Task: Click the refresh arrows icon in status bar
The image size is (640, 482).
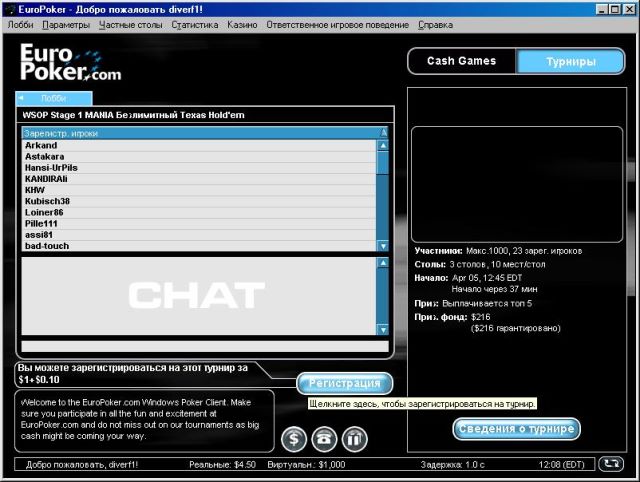Action: (x=611, y=464)
